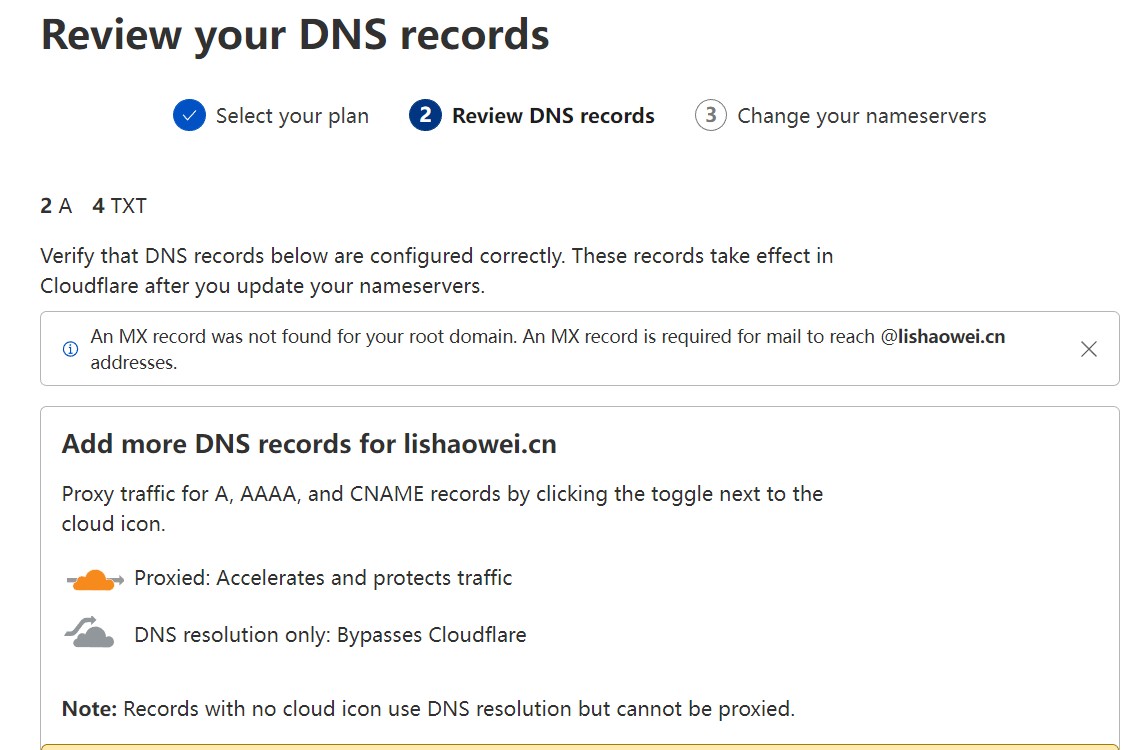Go back to Select your plan step
The height and width of the screenshot is (750, 1133).
pos(292,116)
